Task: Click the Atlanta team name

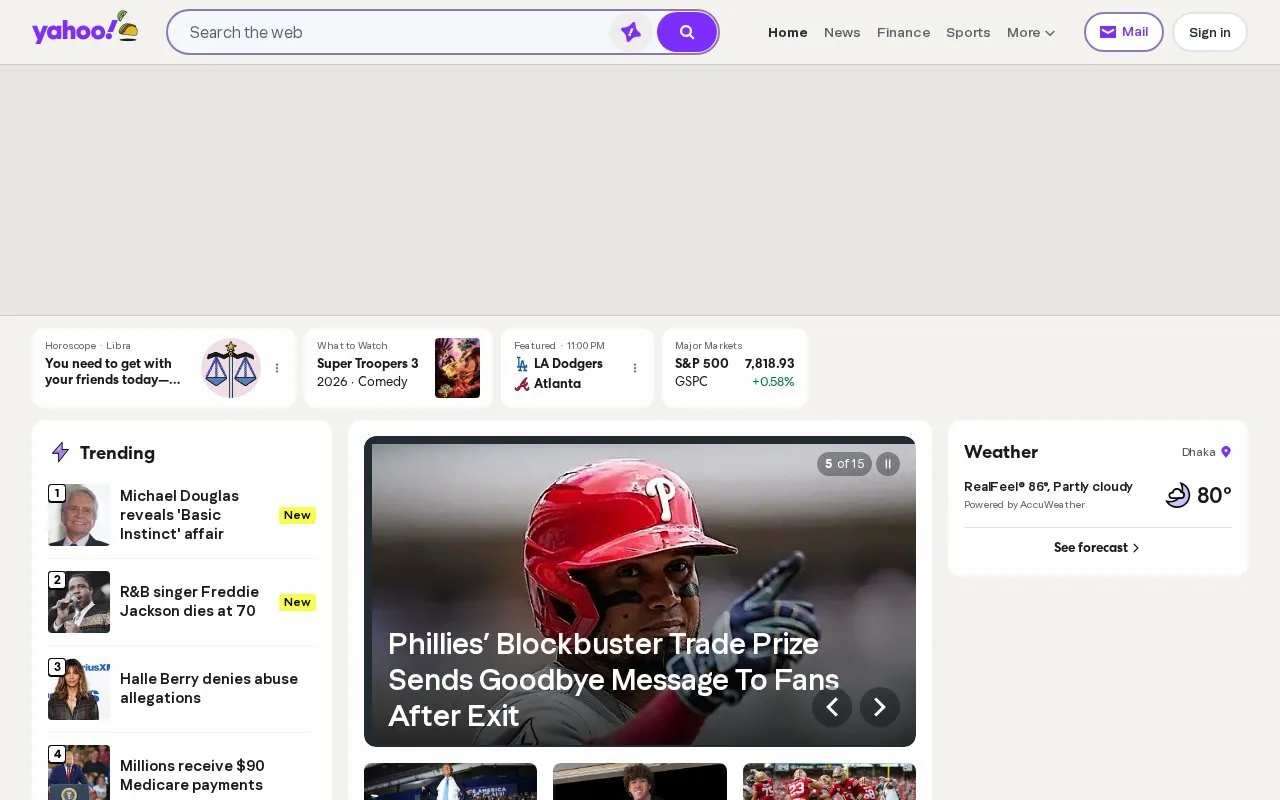Action: click(557, 384)
